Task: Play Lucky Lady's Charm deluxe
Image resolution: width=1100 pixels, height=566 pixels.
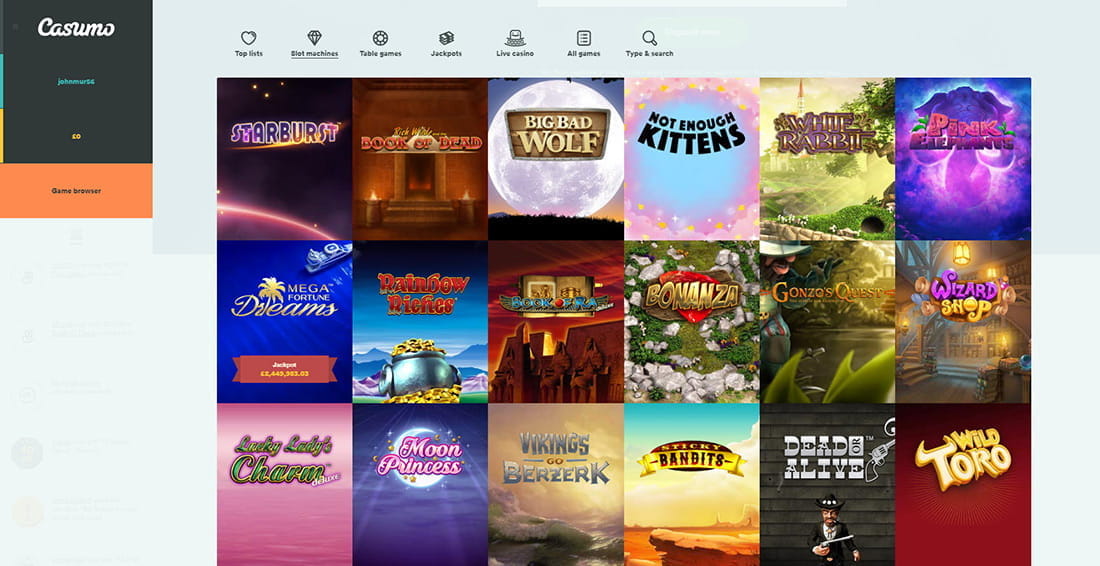Action: [x=284, y=485]
